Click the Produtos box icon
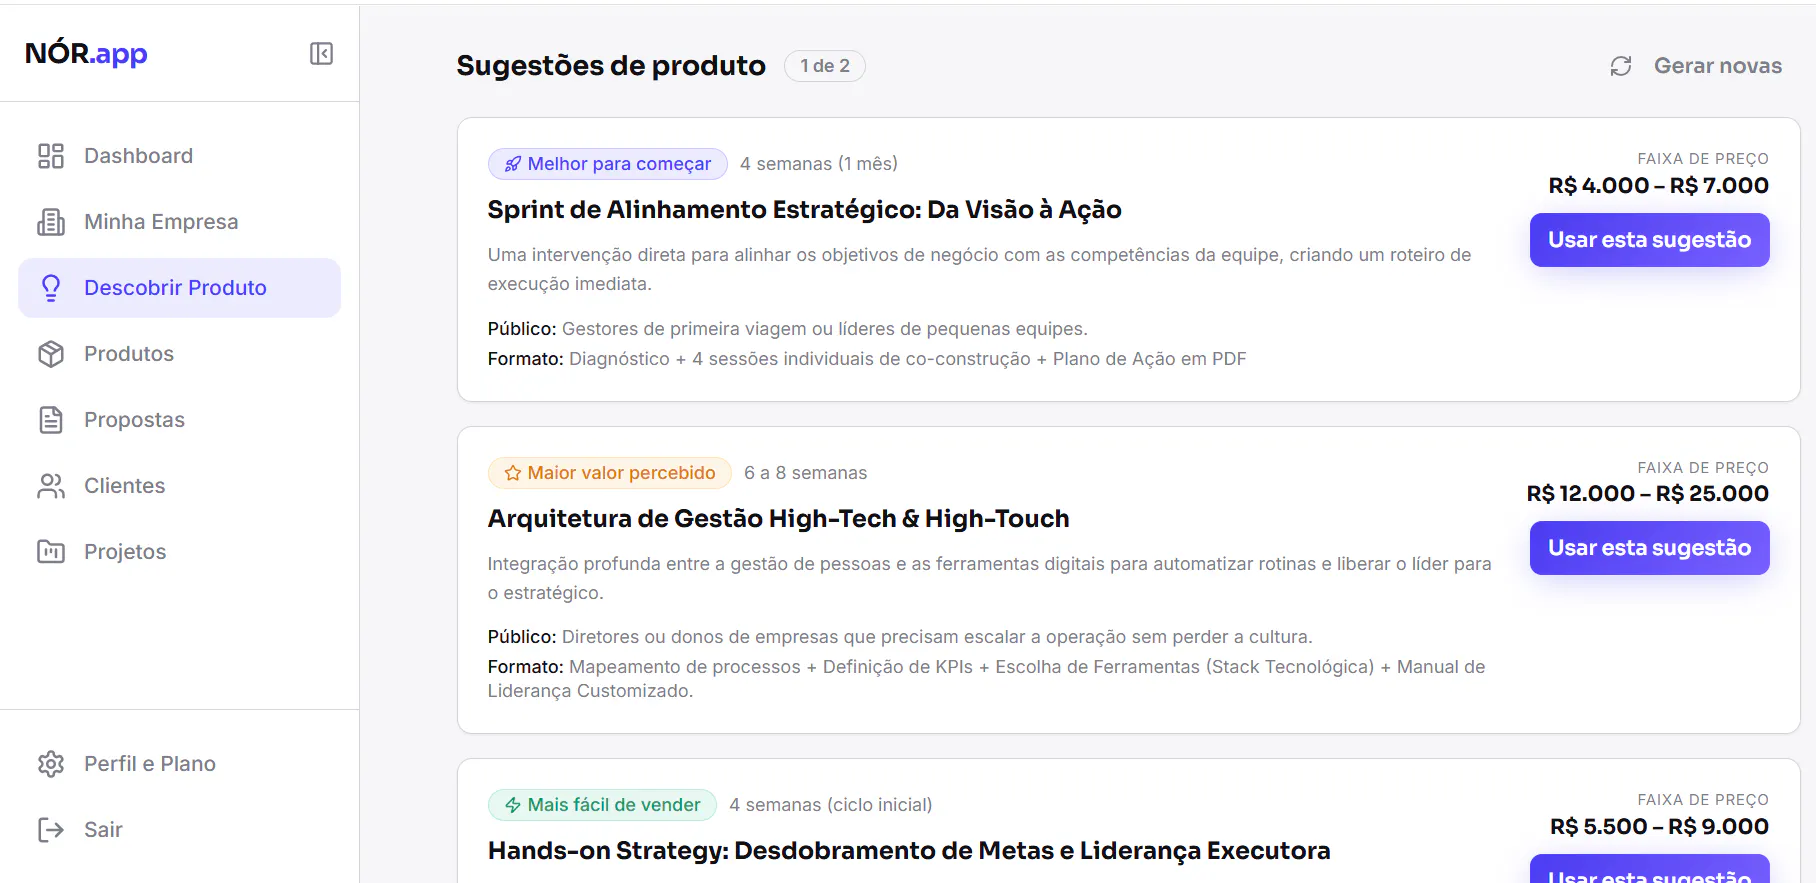This screenshot has height=883, width=1816. click(51, 354)
